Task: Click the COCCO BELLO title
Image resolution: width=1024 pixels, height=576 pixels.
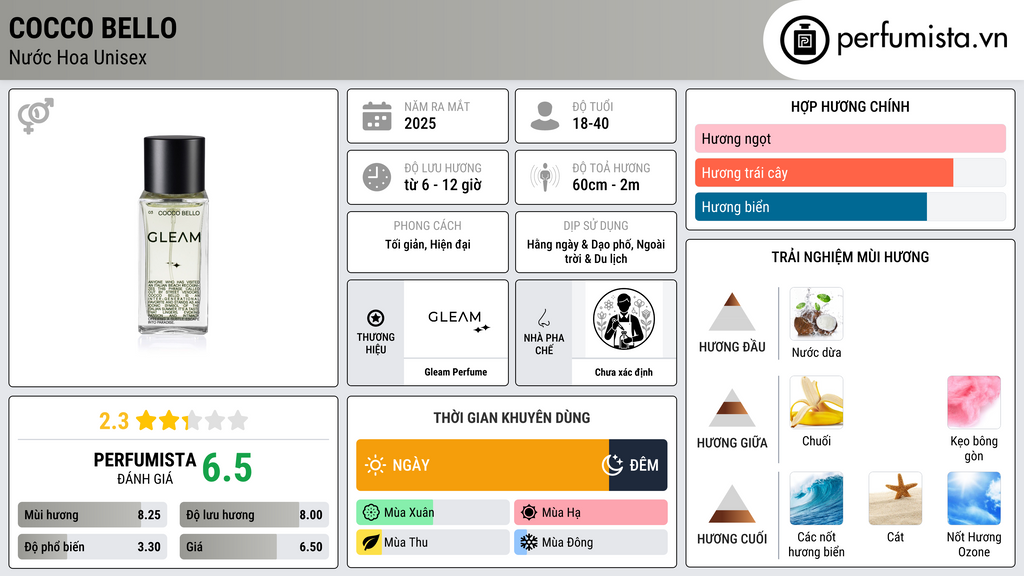Action: 93,28
